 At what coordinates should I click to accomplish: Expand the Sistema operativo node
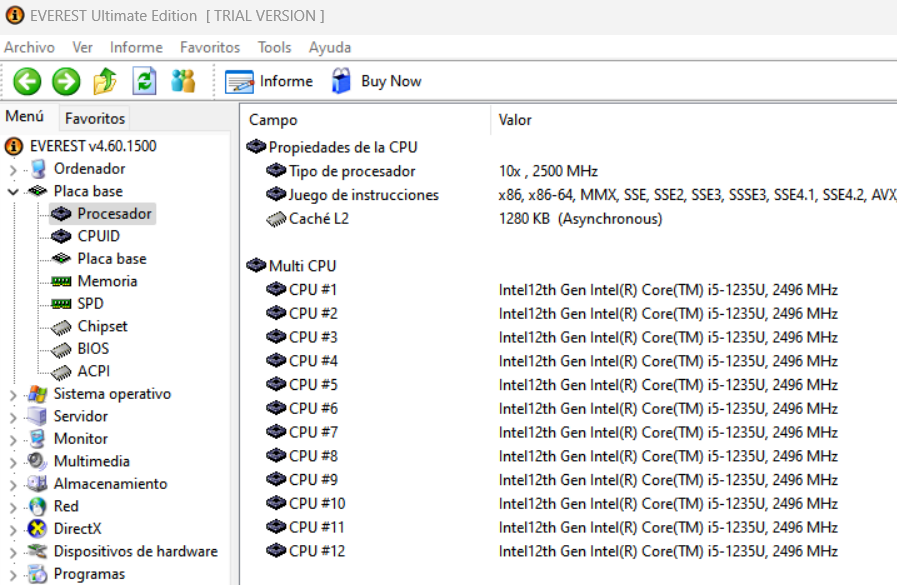click(13, 395)
